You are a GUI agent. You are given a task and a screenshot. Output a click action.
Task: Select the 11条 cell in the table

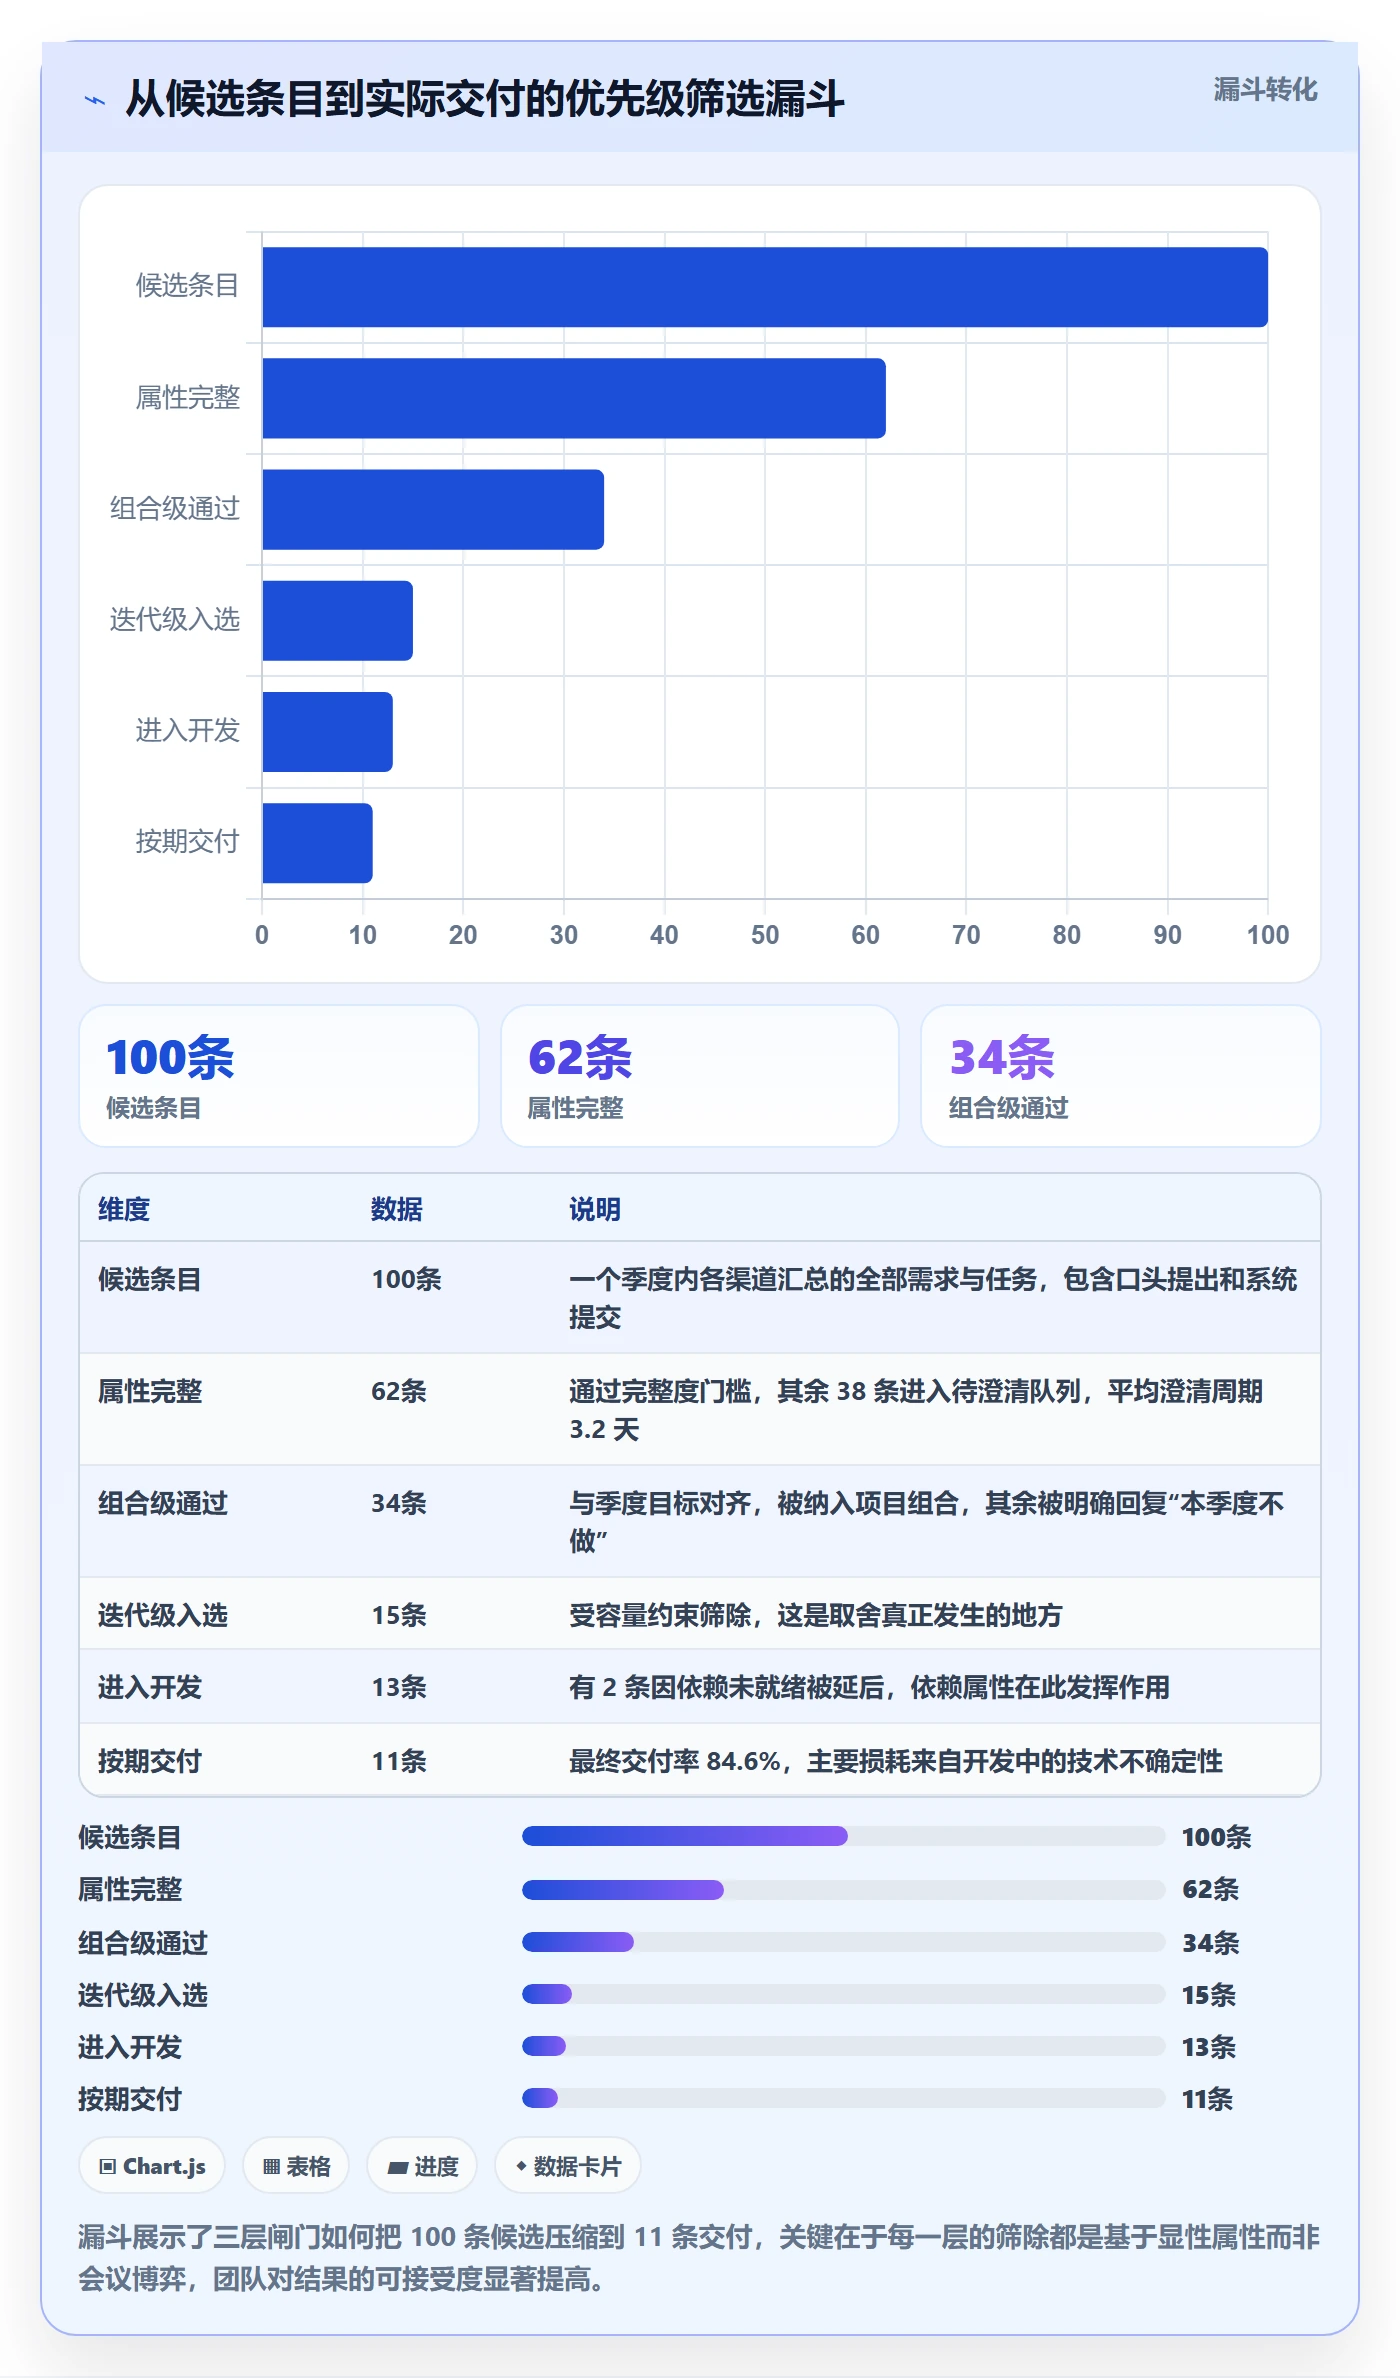click(x=399, y=1761)
